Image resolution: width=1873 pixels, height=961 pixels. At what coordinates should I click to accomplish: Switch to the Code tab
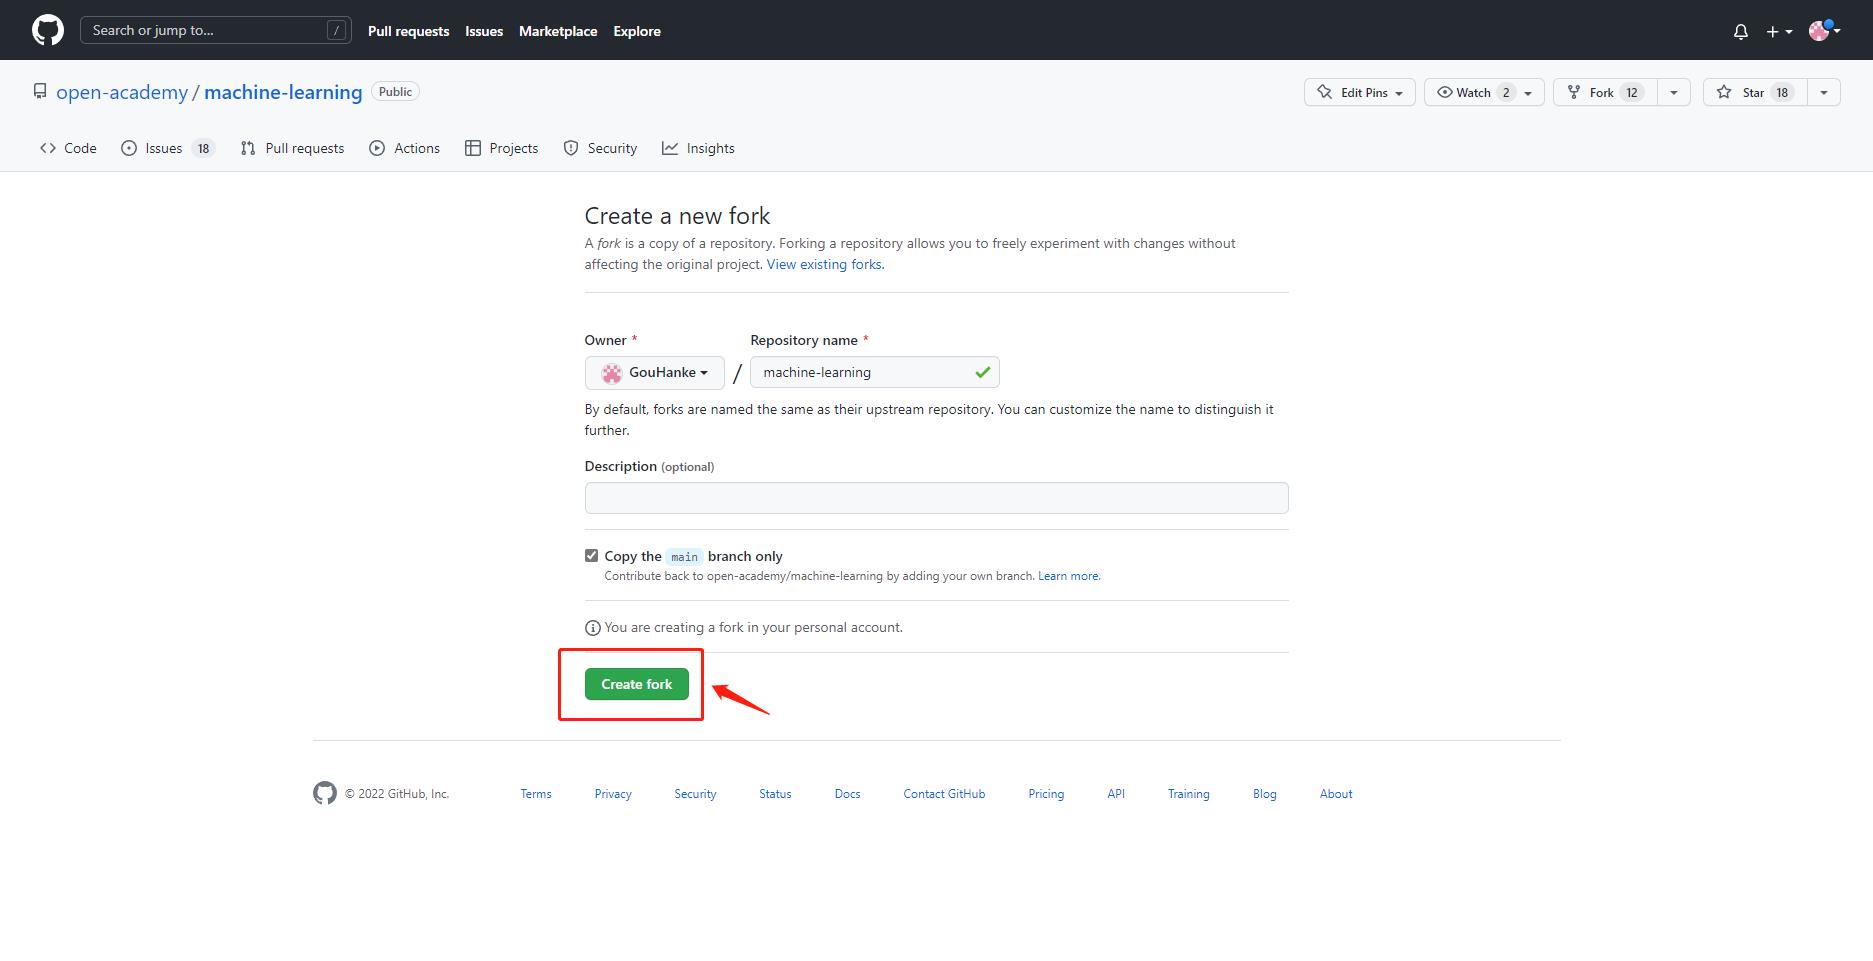click(68, 148)
